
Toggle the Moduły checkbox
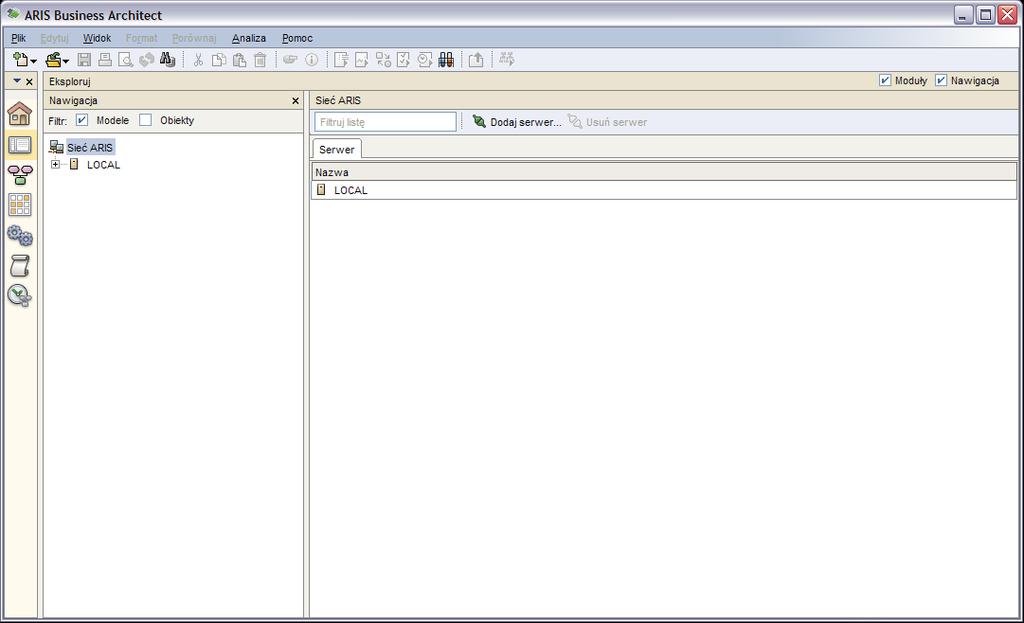[885, 80]
